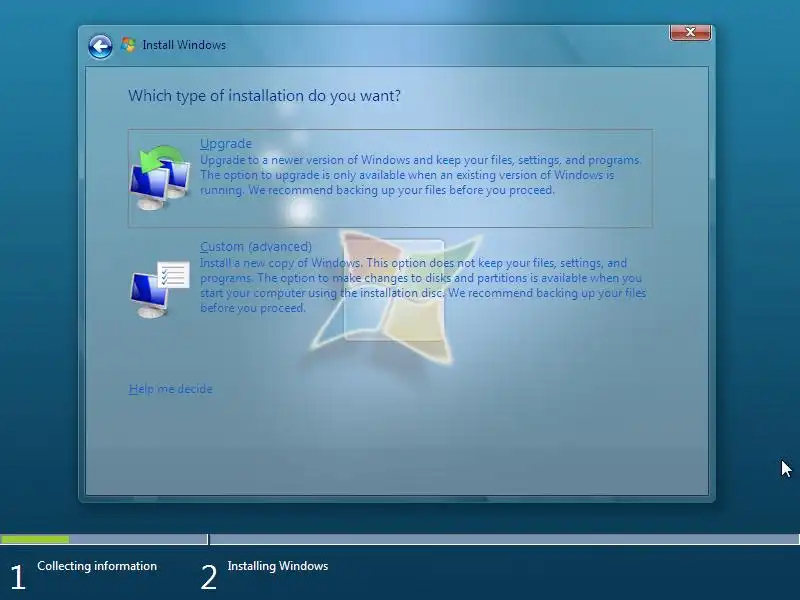This screenshot has height=600, width=800.
Task: Click the Install Windows title text
Action: coord(184,45)
